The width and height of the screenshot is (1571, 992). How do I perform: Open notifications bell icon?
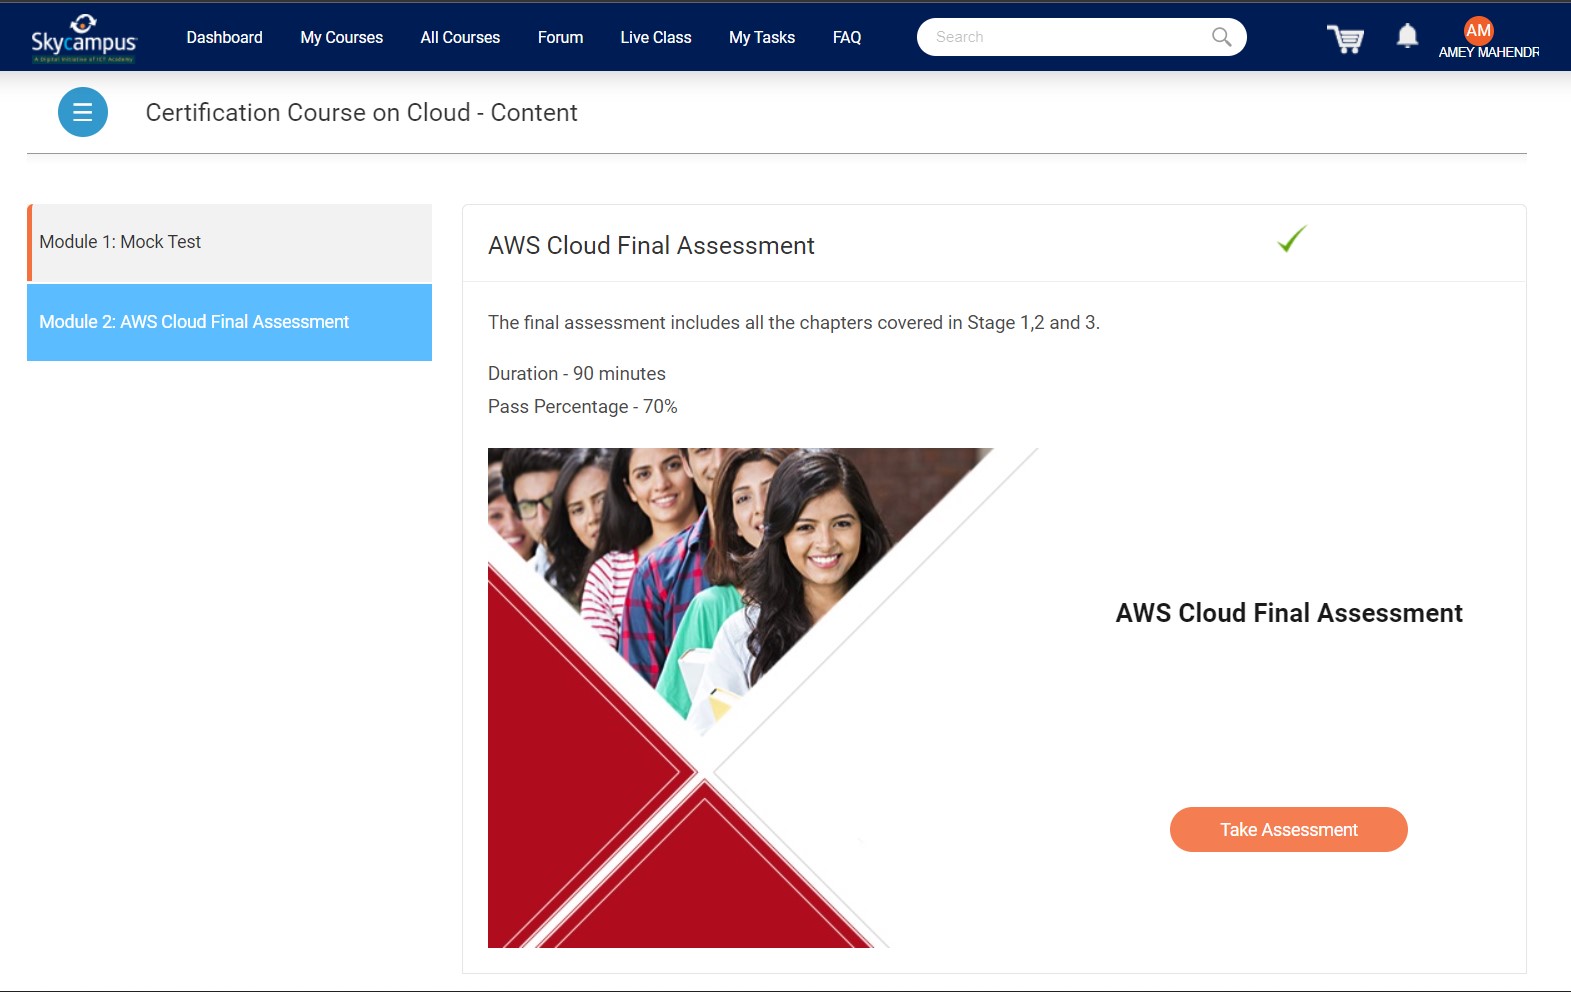coord(1407,36)
